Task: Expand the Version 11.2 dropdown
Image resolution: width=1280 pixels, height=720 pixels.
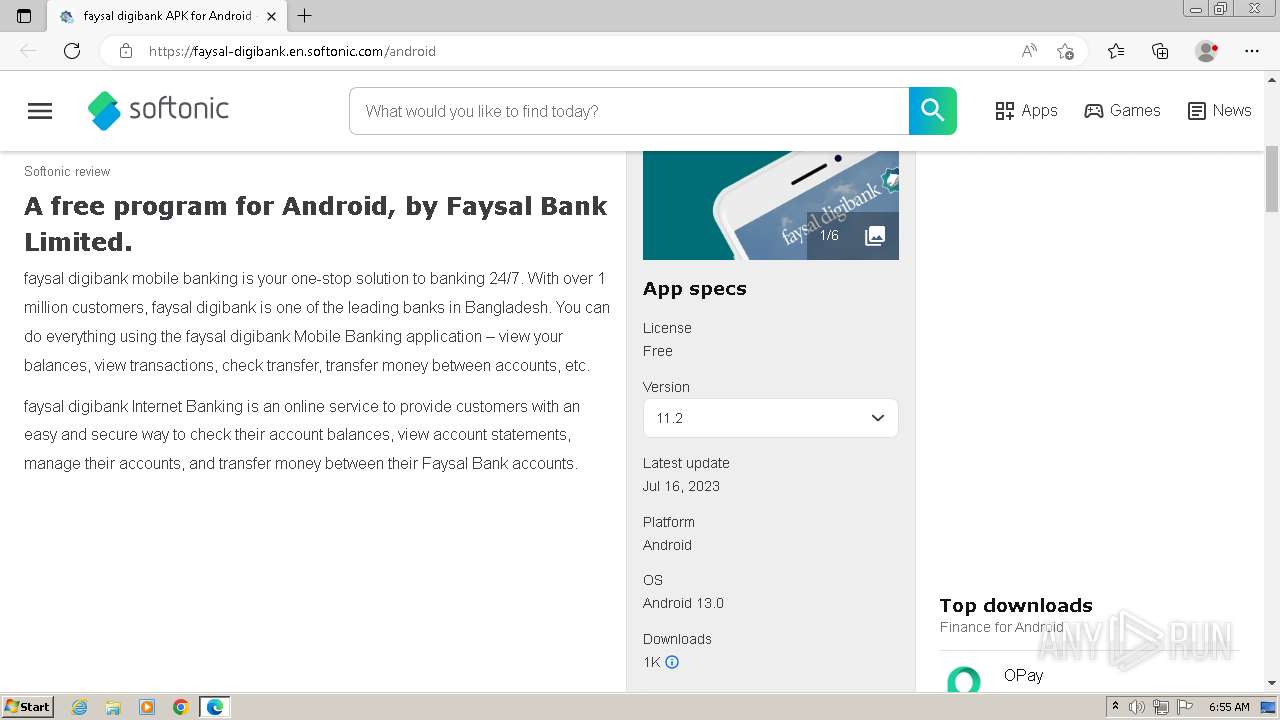Action: point(770,418)
